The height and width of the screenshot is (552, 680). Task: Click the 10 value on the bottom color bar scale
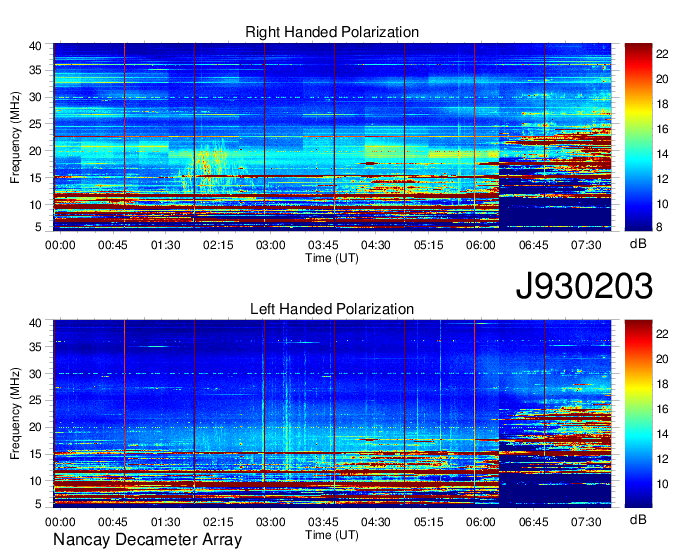tap(662, 484)
